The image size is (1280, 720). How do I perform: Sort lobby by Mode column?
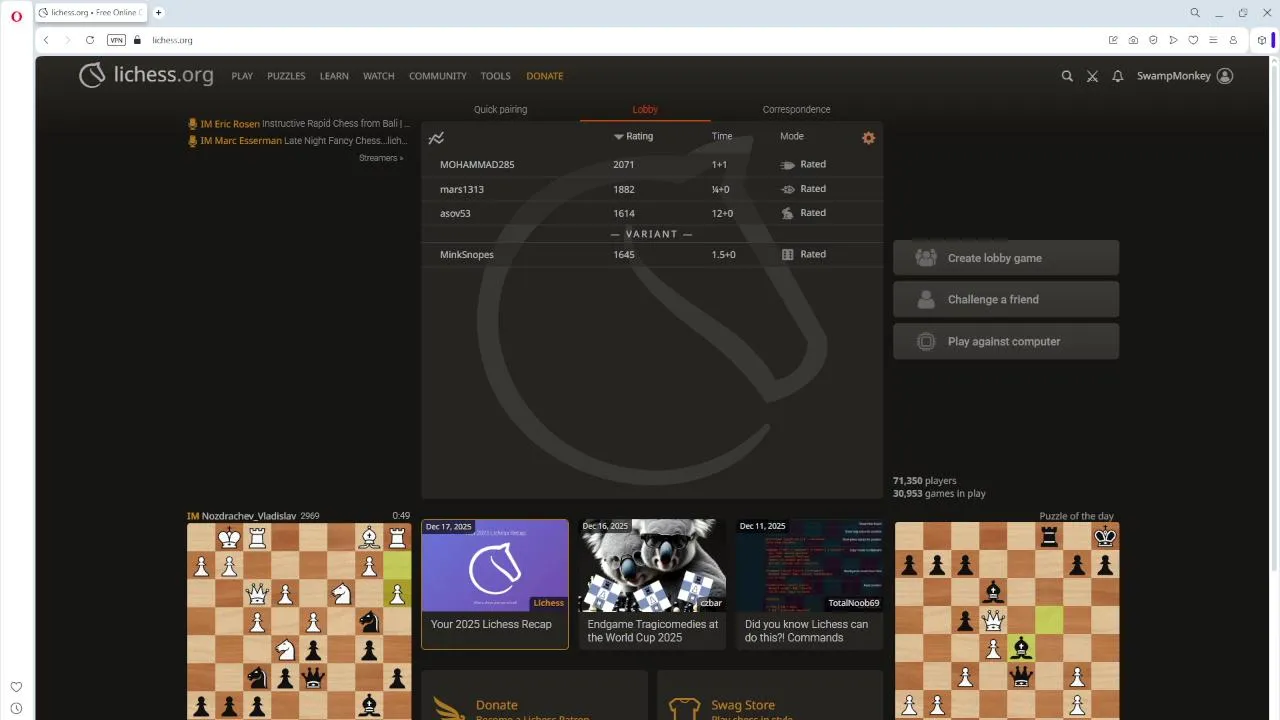(792, 136)
